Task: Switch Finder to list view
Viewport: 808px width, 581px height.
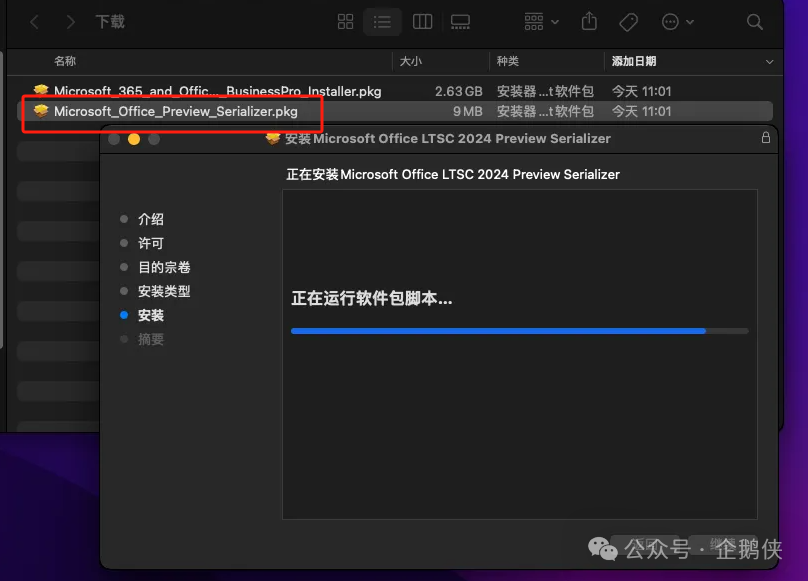Action: point(382,22)
